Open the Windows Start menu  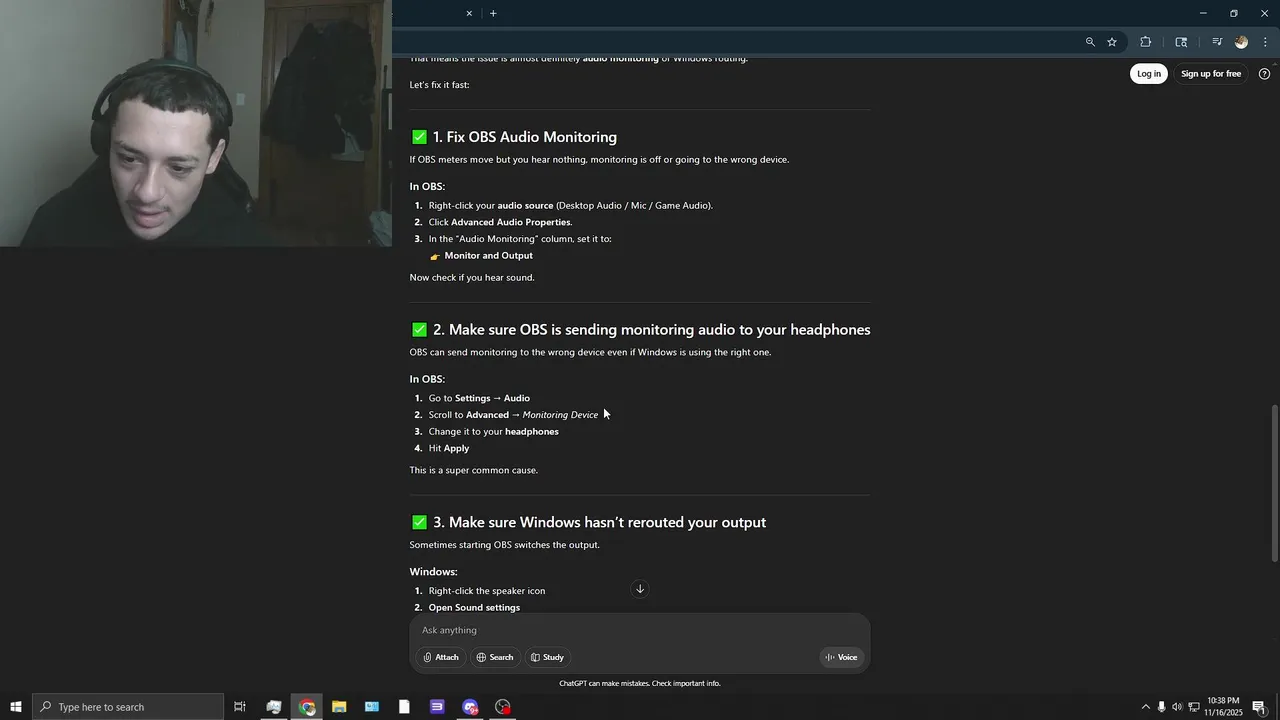[x=16, y=707]
